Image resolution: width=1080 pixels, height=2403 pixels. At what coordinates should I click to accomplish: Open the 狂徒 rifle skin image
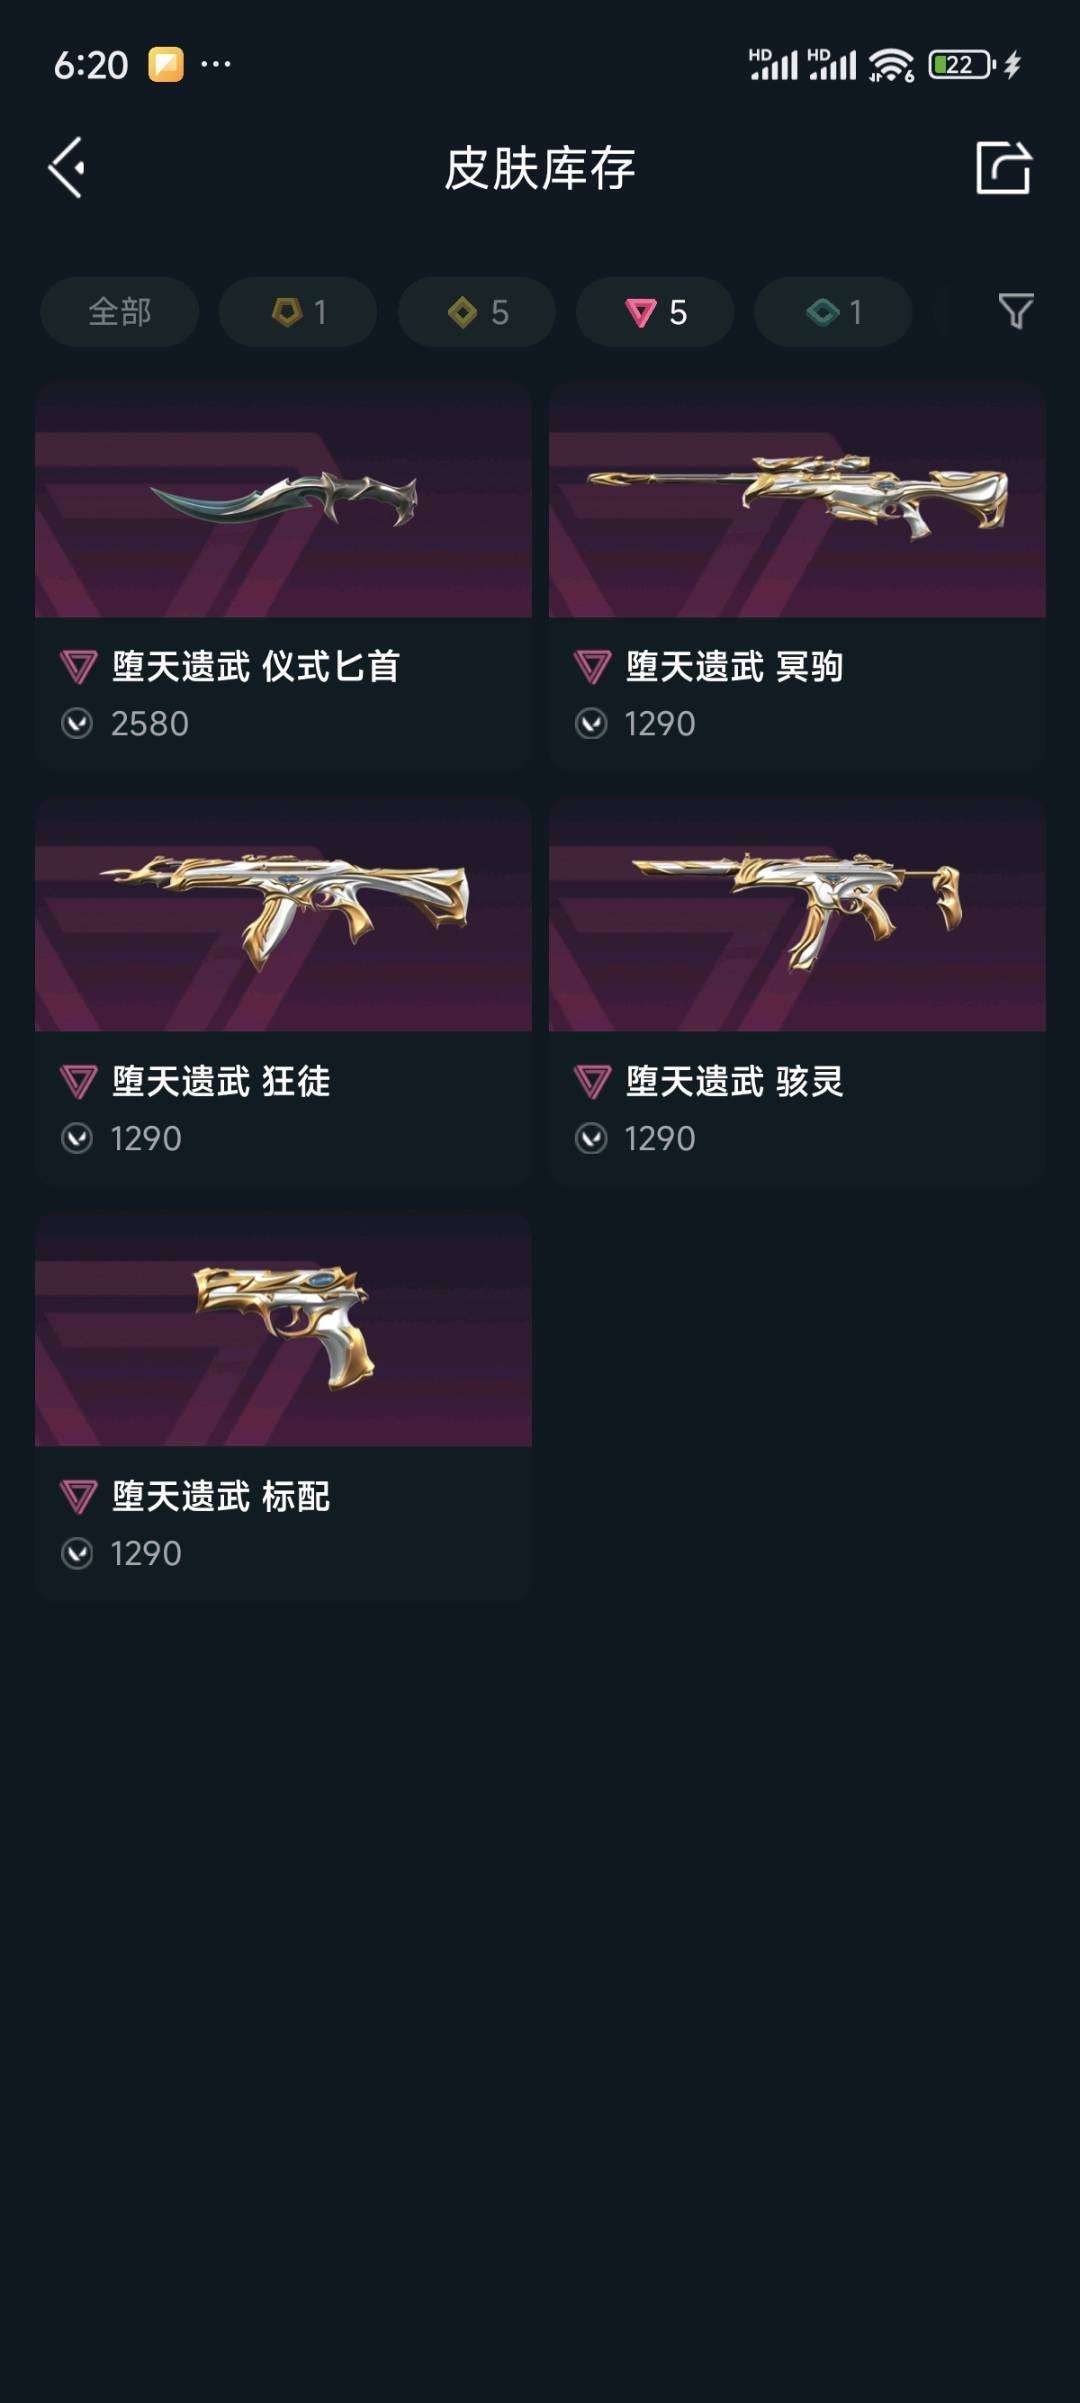tap(283, 914)
